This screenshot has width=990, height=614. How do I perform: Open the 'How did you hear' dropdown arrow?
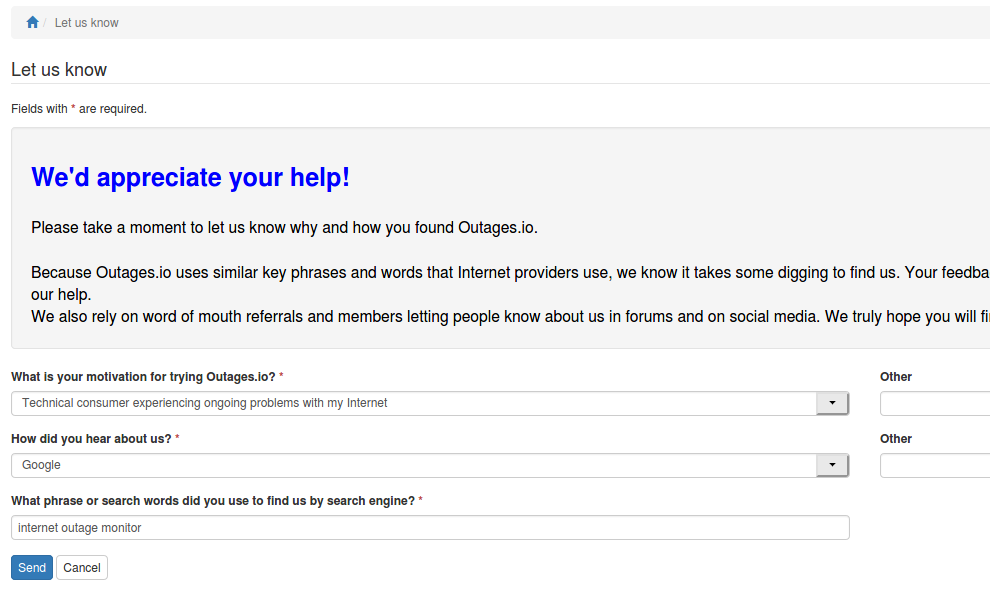point(832,465)
